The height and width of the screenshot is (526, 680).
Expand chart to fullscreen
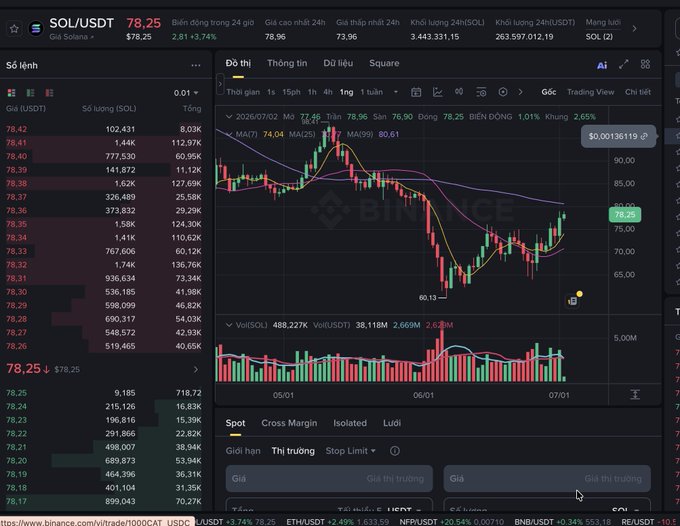pos(624,65)
